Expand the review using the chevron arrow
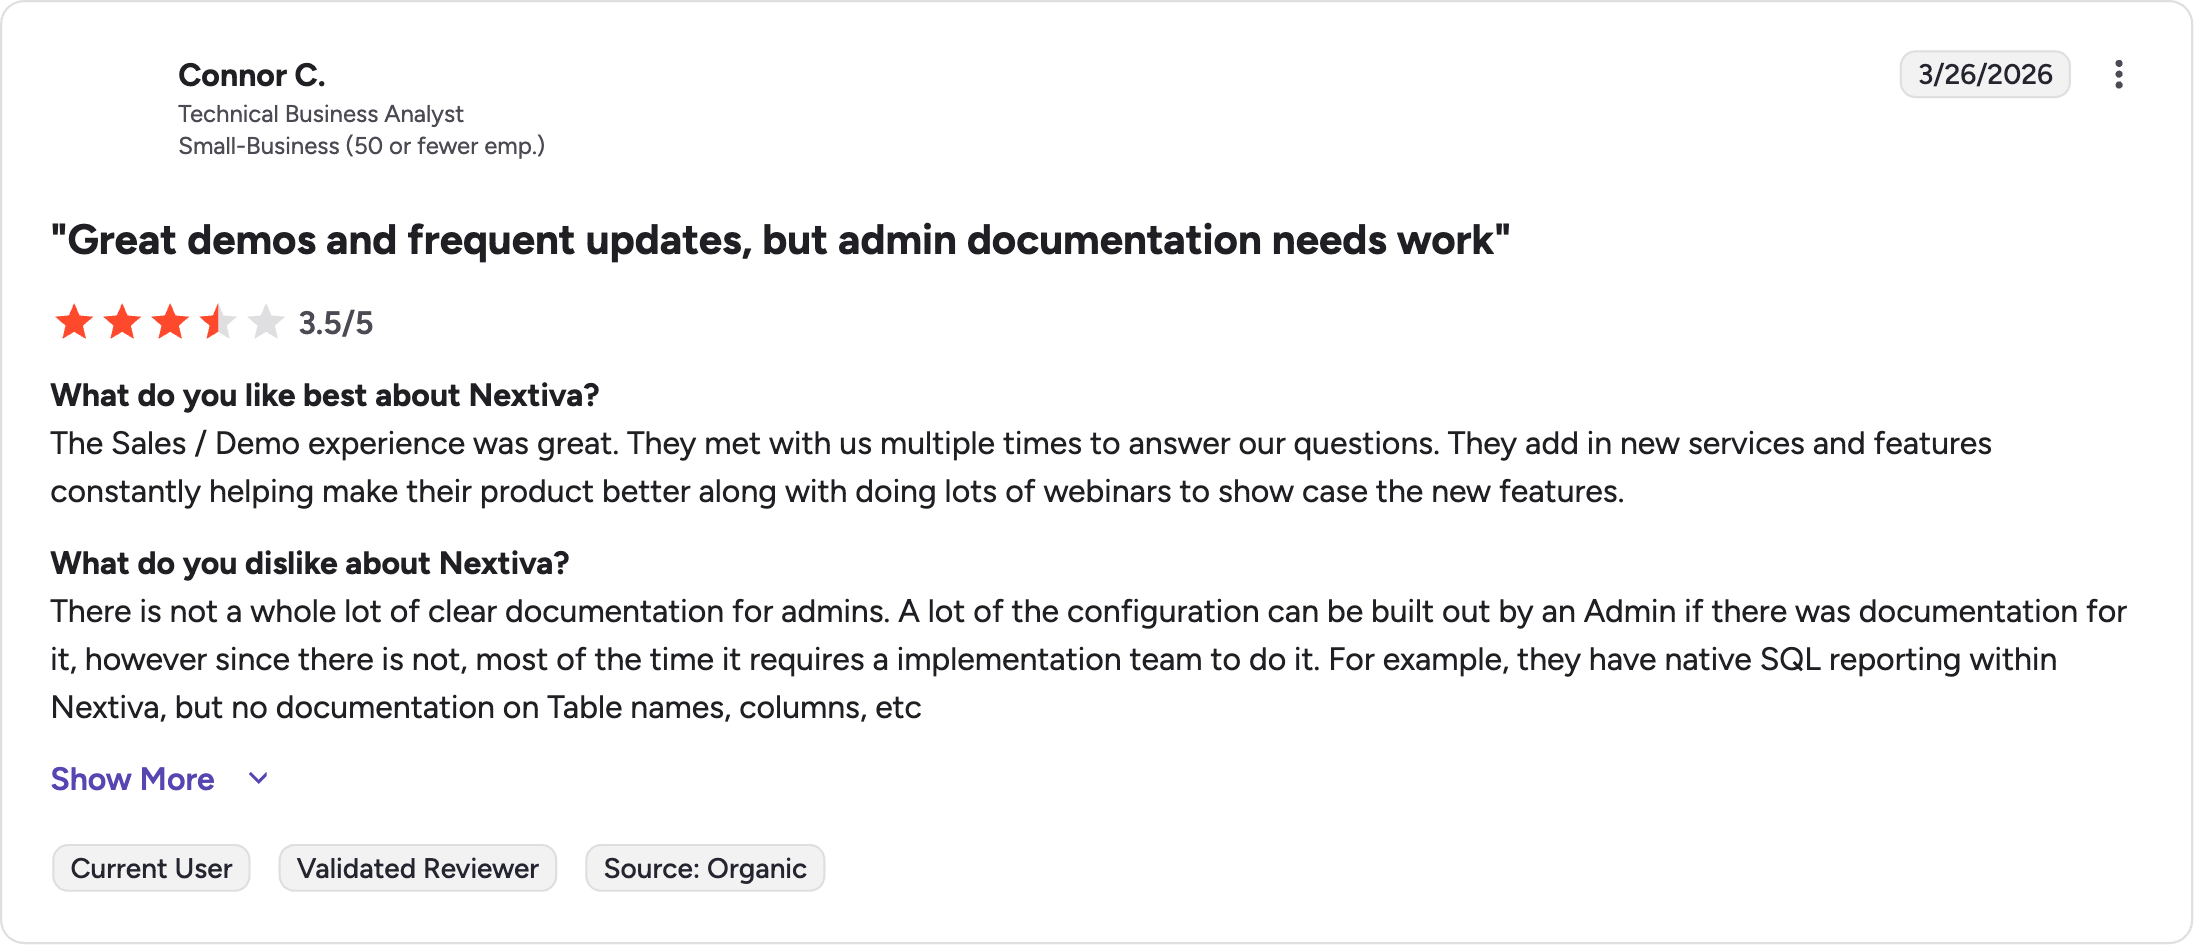Image resolution: width=2194 pixels, height=946 pixels. tap(258, 779)
